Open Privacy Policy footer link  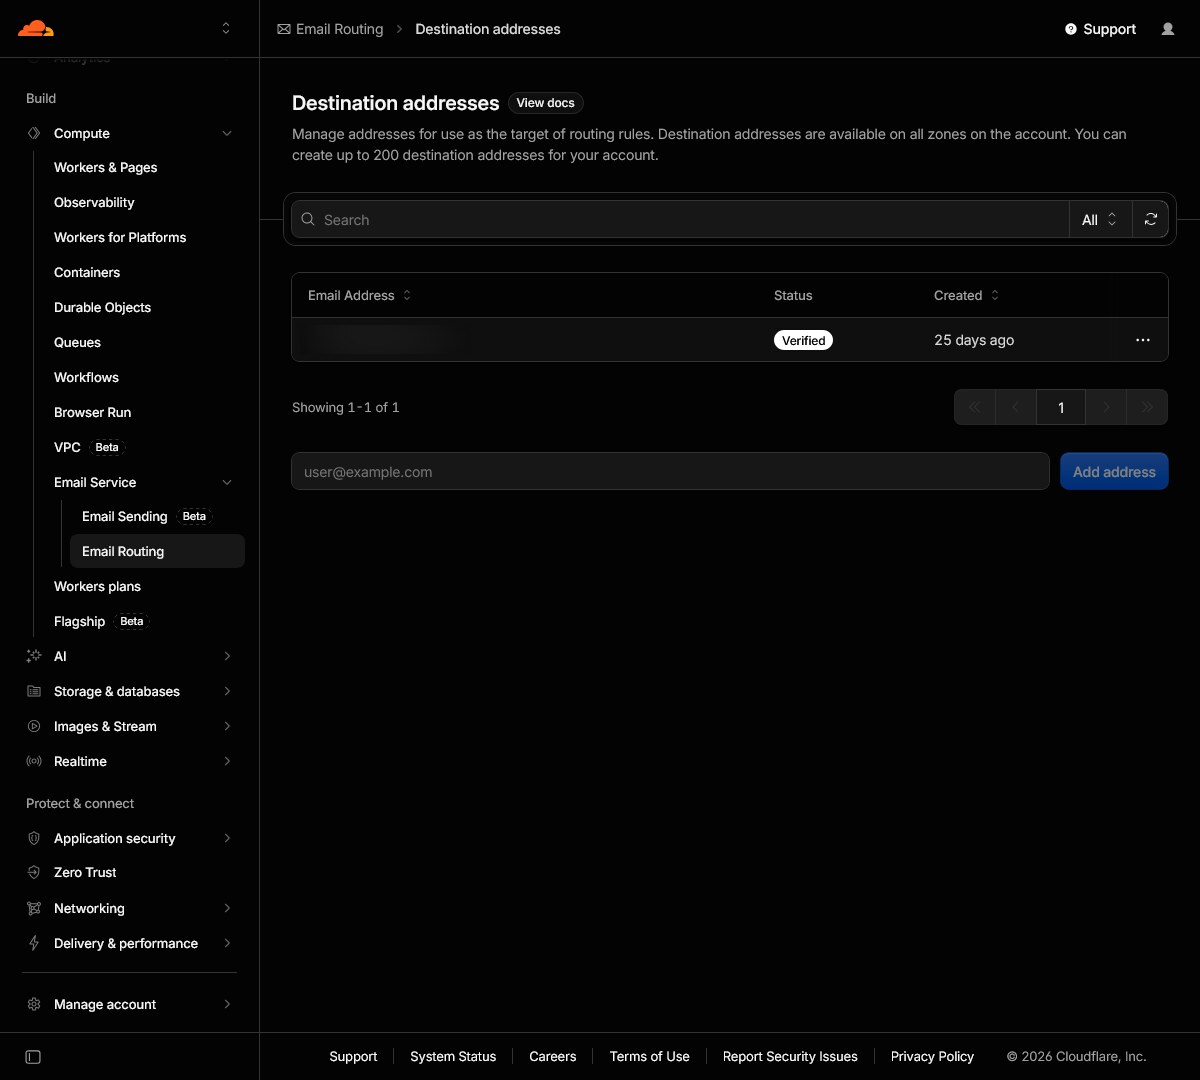932,1056
